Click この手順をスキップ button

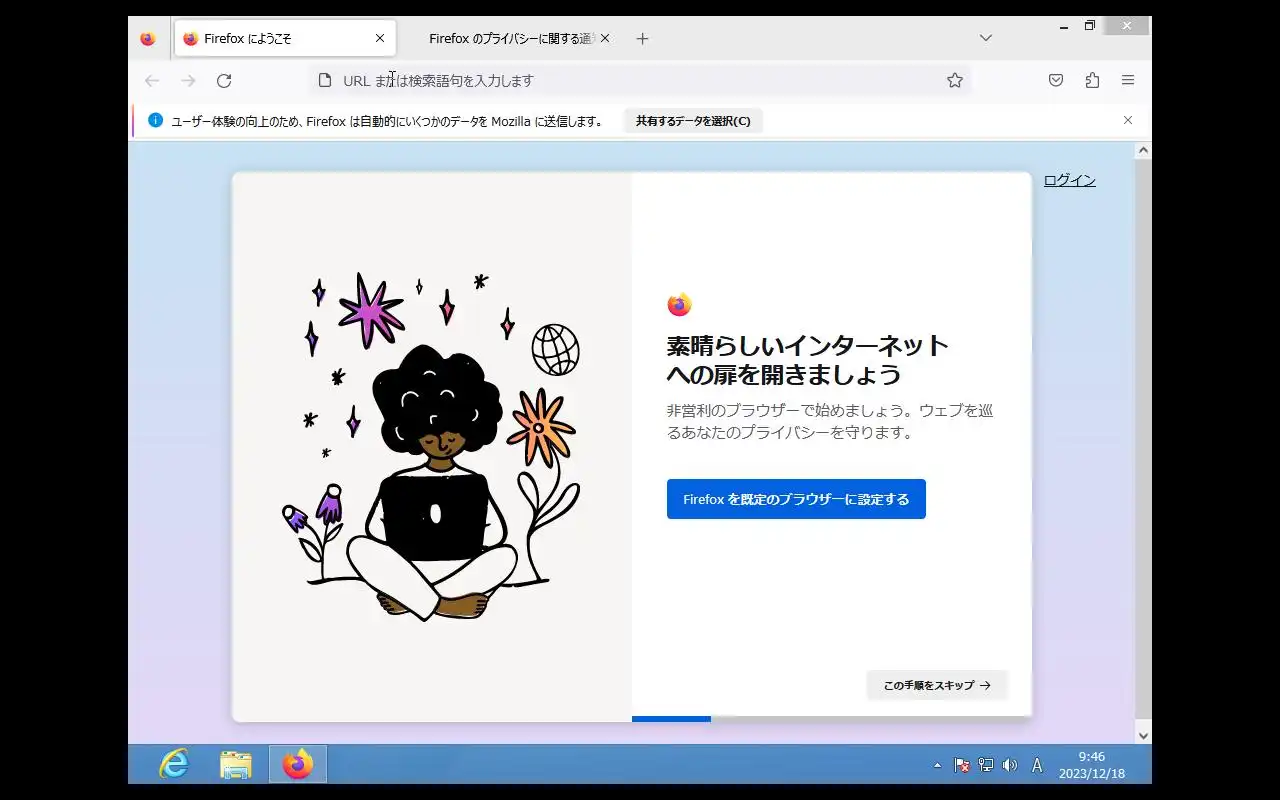[937, 685]
